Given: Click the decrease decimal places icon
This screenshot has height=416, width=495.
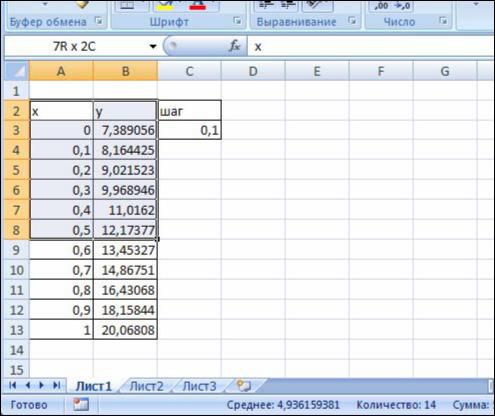Looking at the screenshot, I should (x=402, y=6).
